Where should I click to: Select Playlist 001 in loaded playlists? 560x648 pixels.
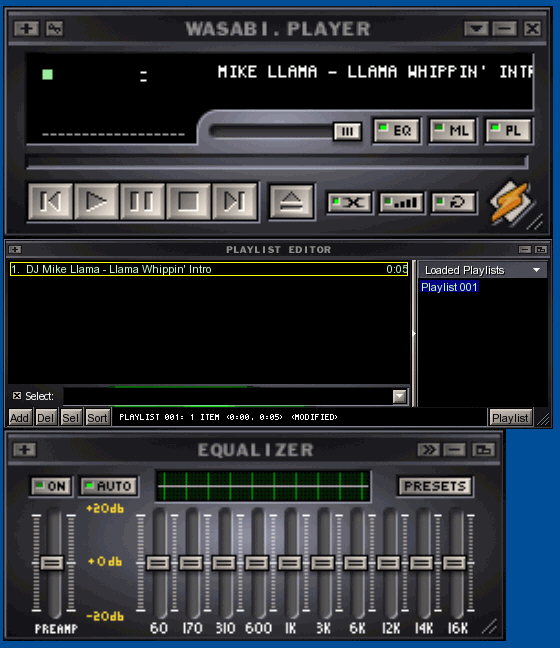coord(449,287)
